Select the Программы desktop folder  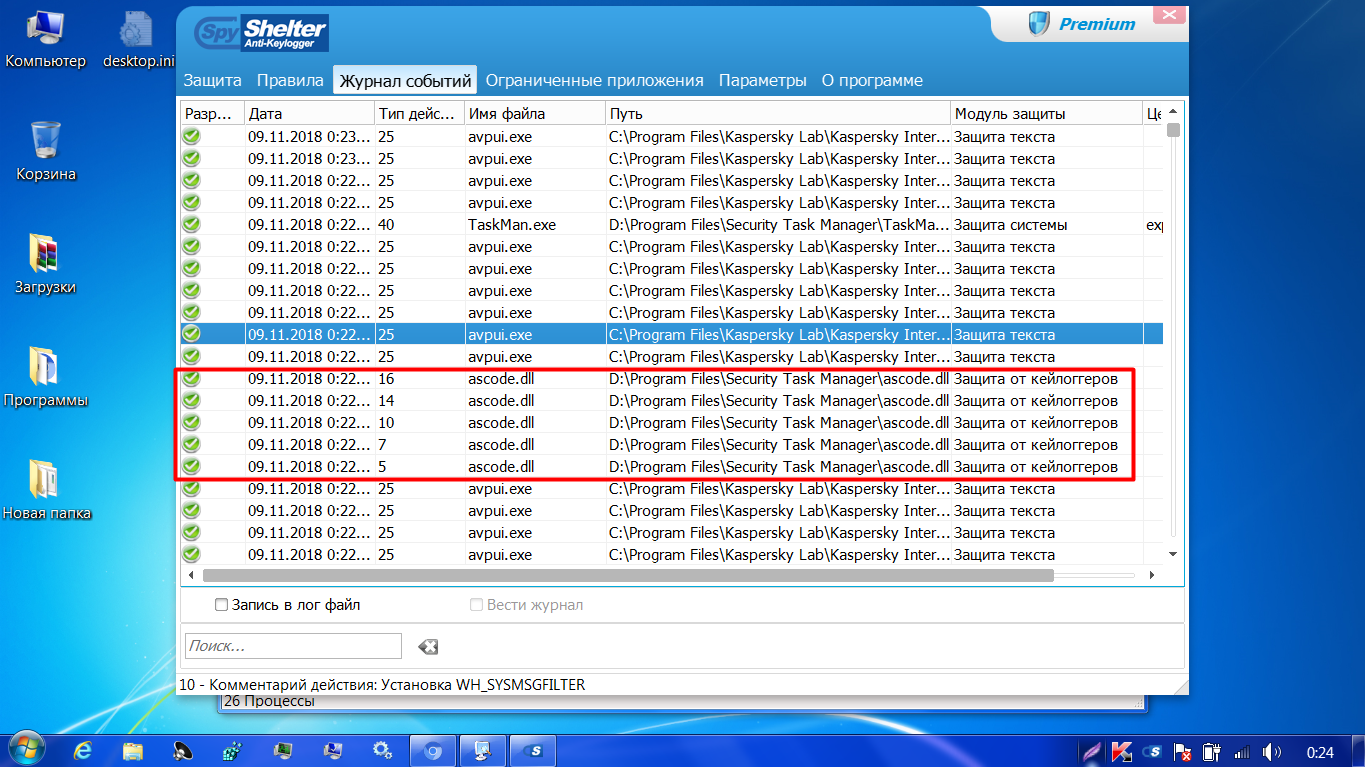46,379
